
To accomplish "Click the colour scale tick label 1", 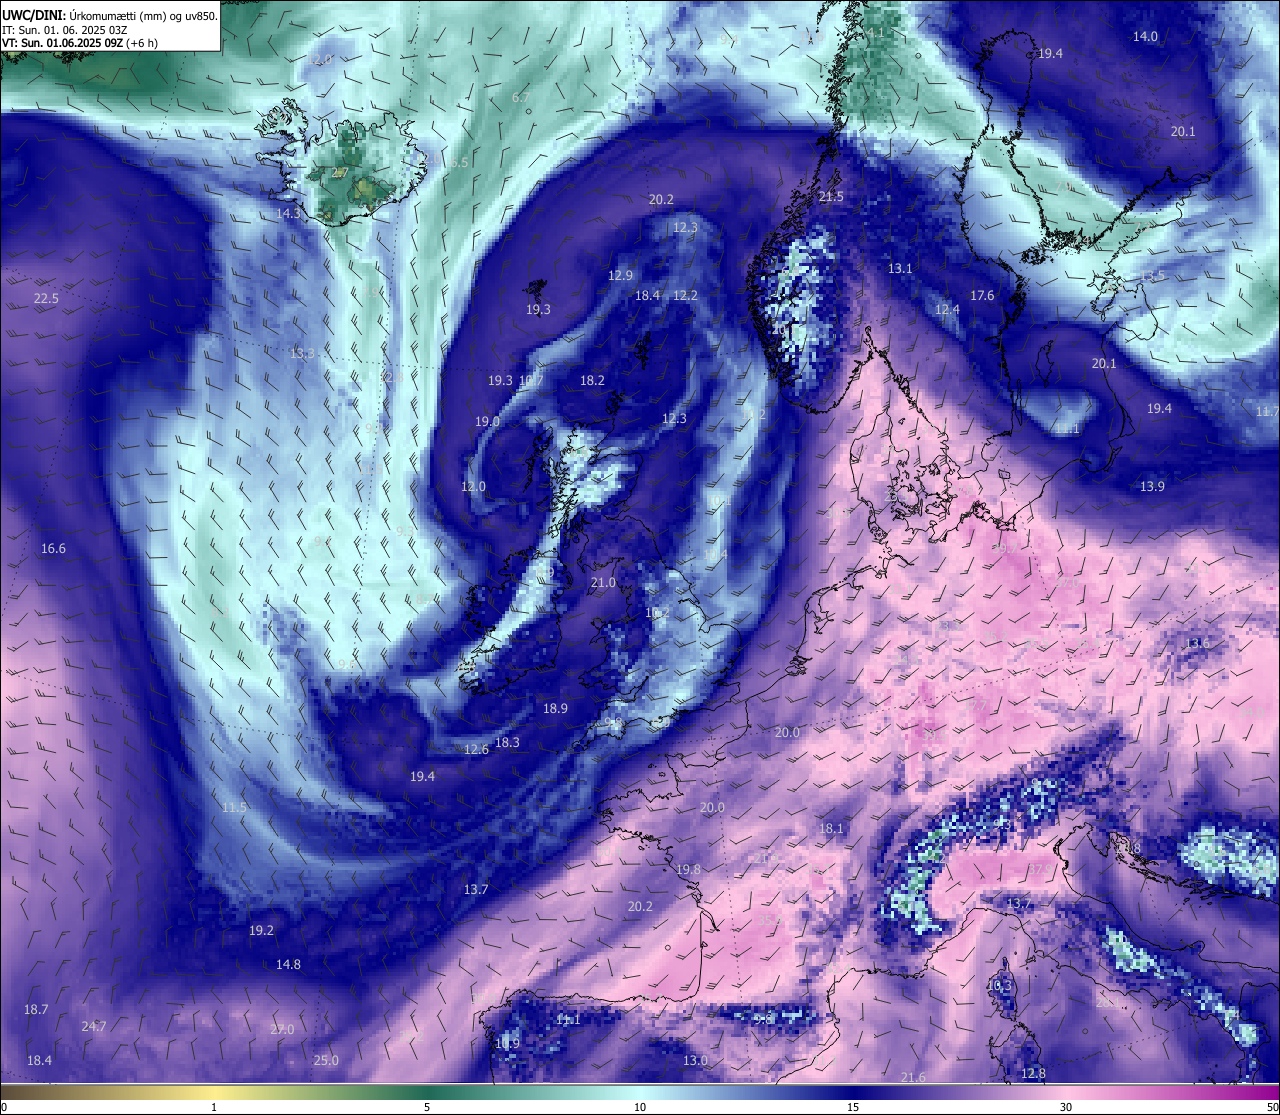I will [x=214, y=1107].
